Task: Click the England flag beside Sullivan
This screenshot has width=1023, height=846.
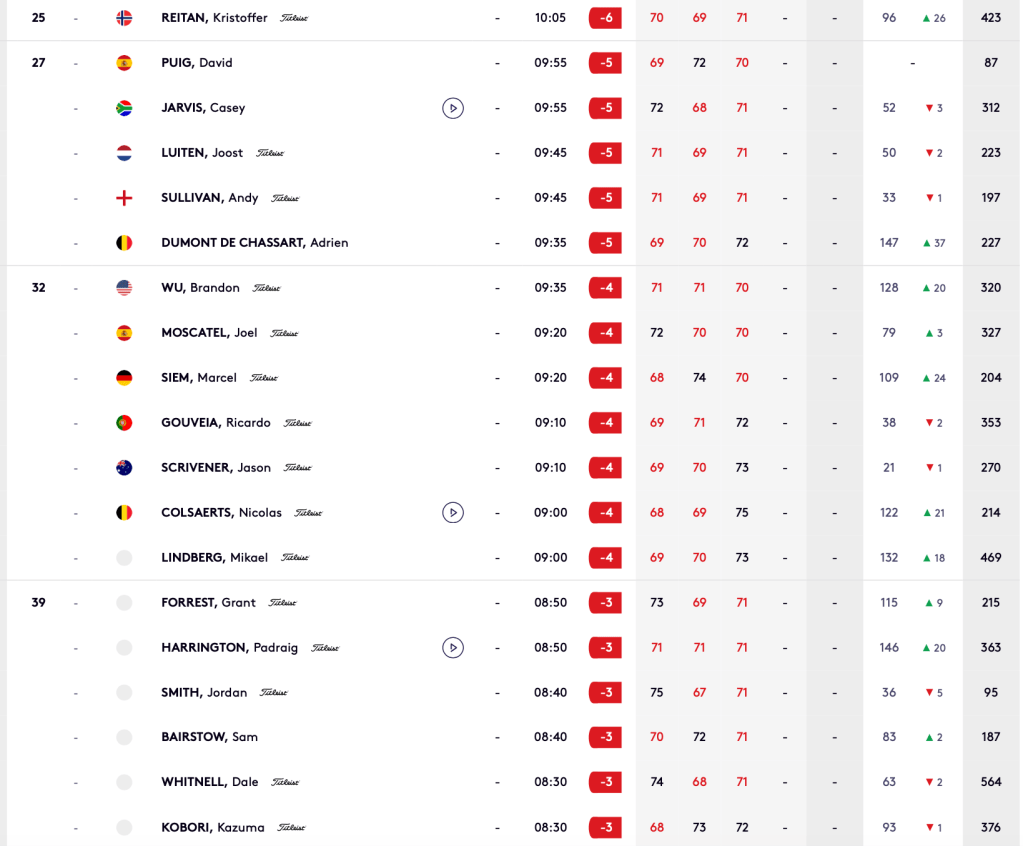Action: [124, 198]
